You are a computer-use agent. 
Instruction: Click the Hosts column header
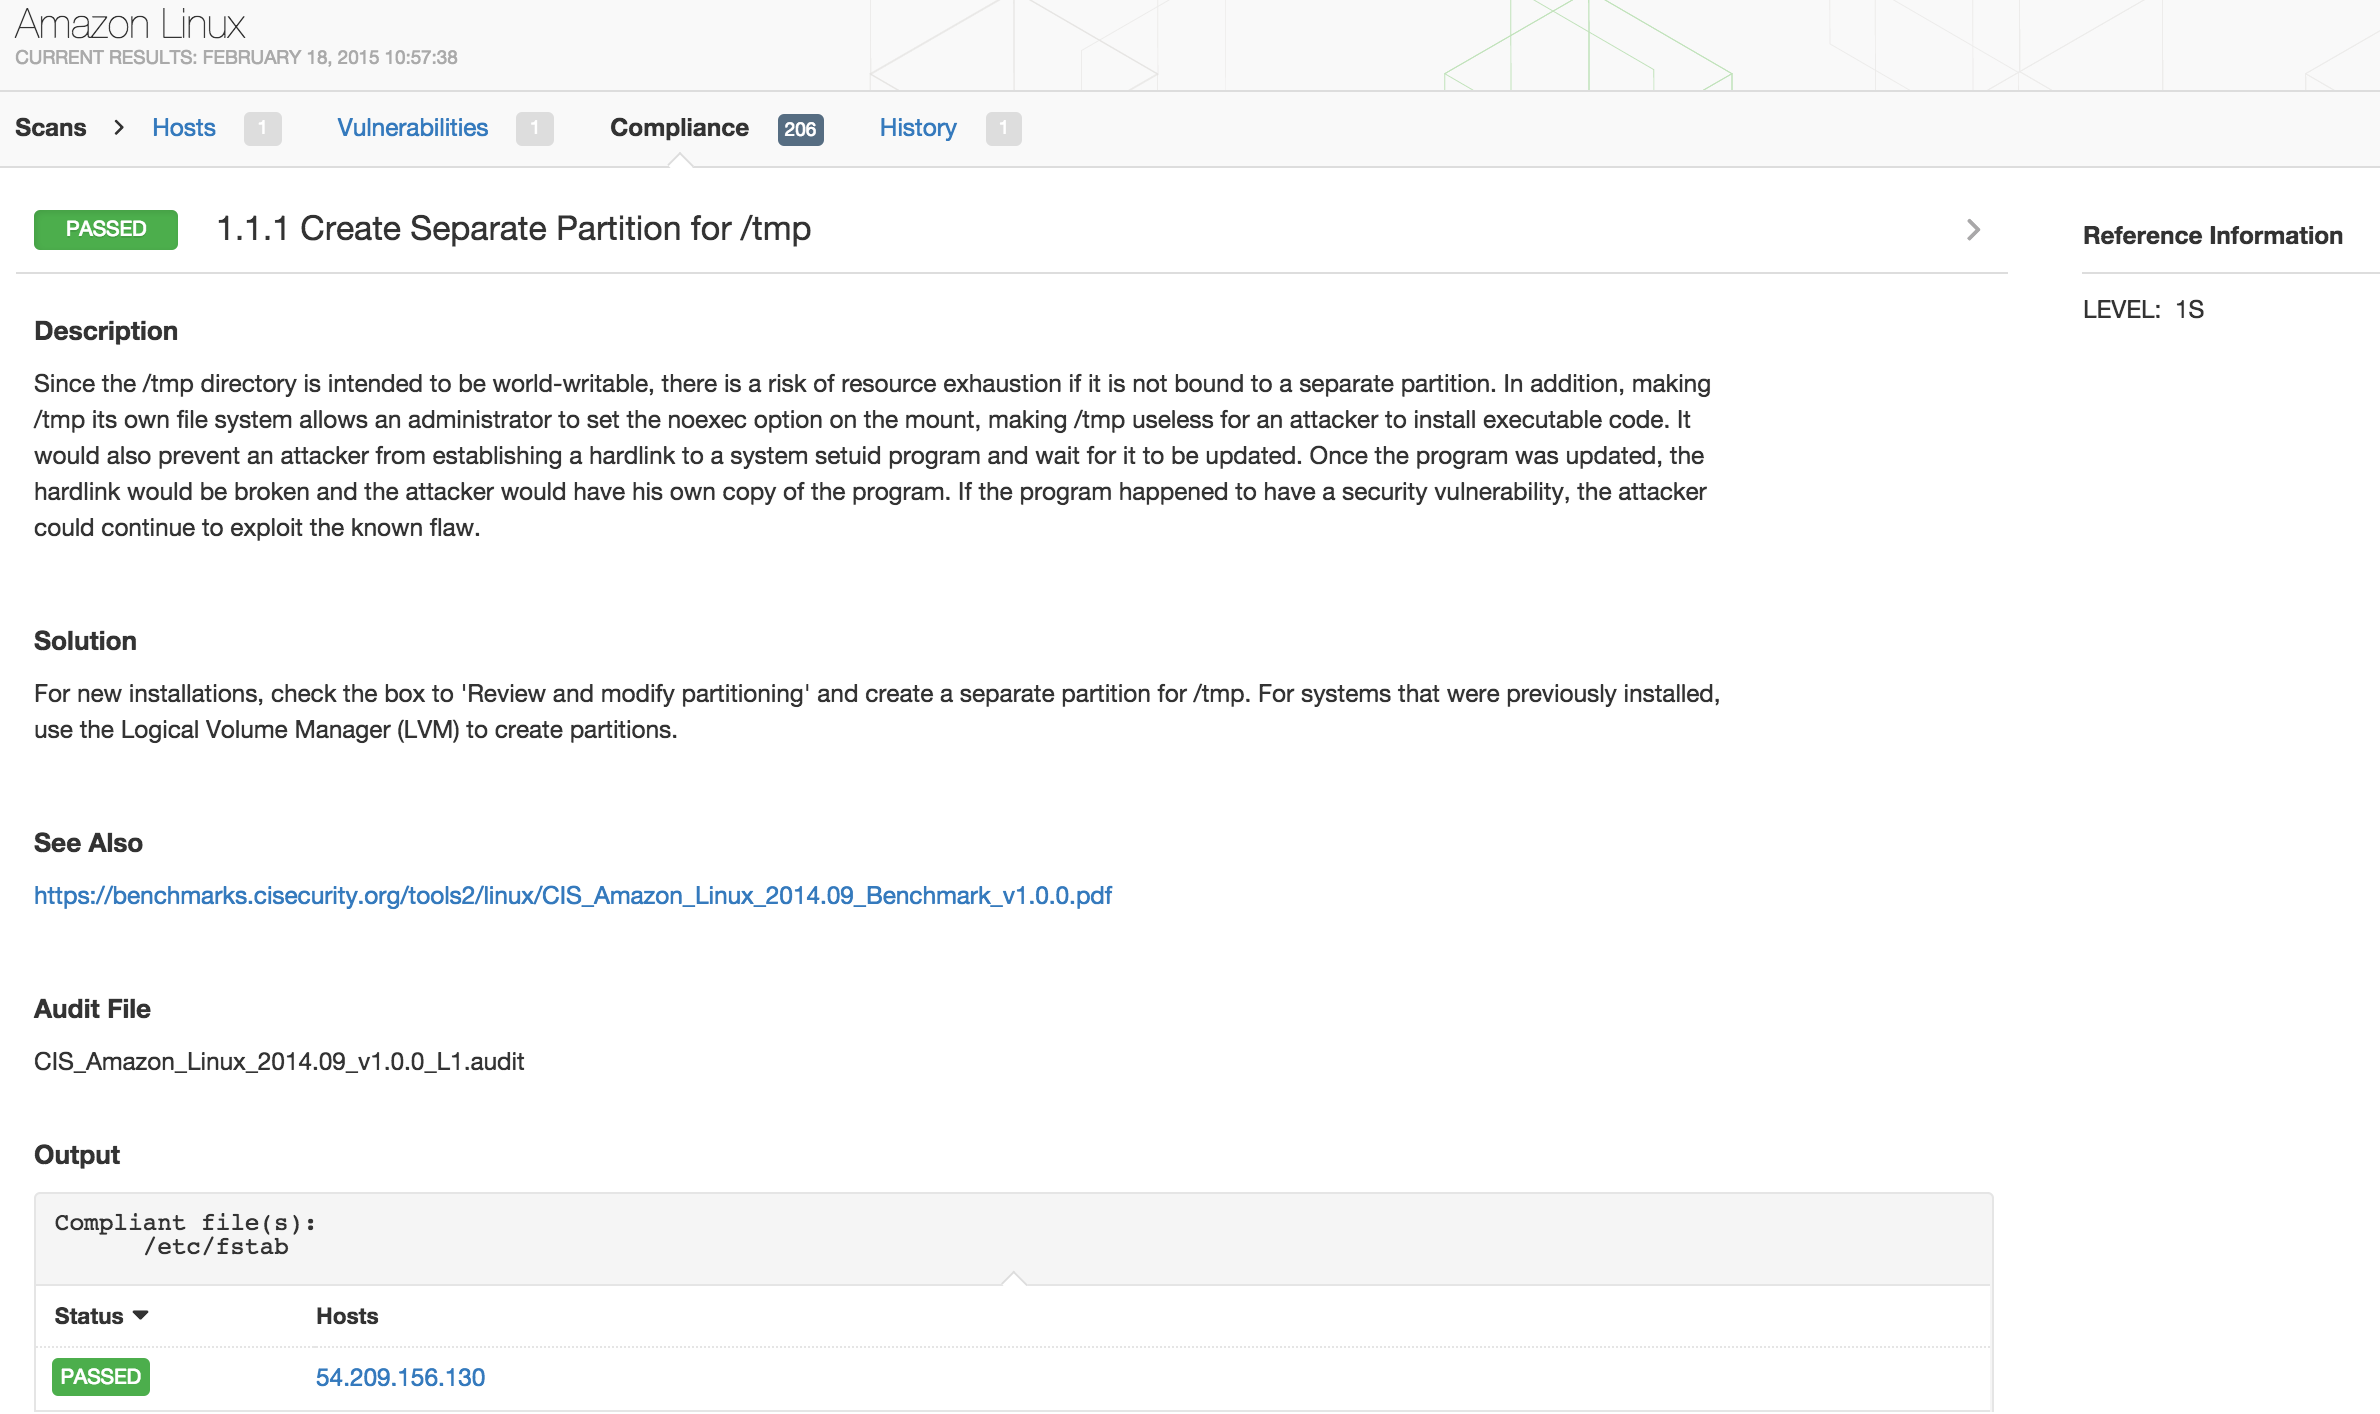(347, 1316)
